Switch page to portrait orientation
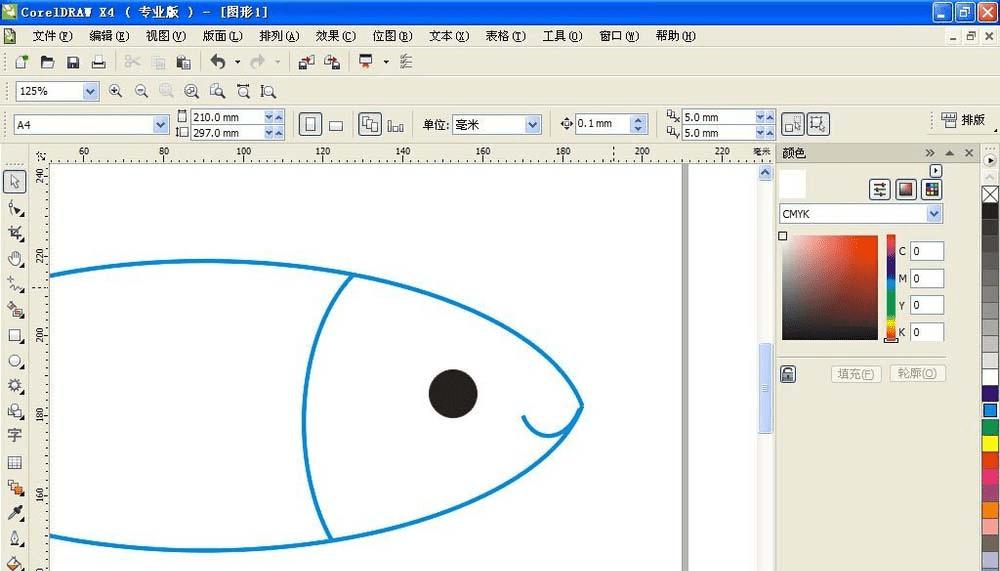 (310, 124)
